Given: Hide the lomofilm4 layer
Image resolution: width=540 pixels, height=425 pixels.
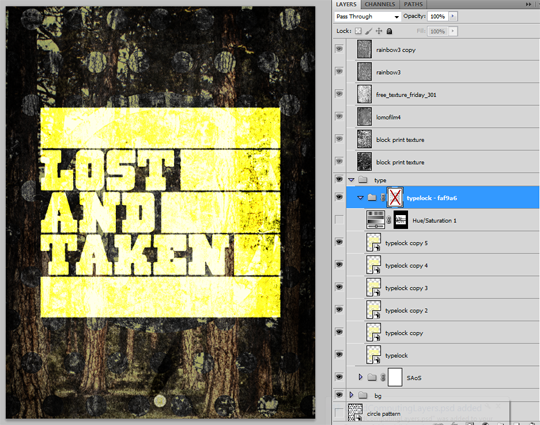Looking at the screenshot, I should coord(339,116).
